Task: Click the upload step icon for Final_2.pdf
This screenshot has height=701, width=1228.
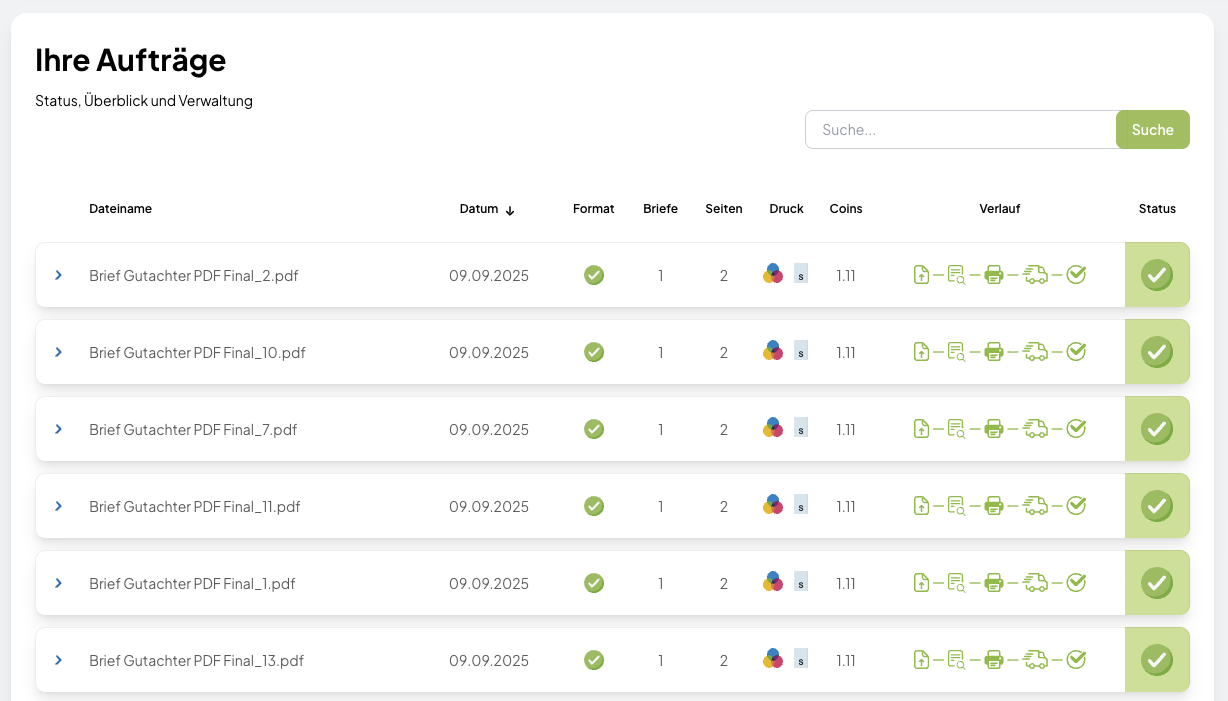Action: [922, 275]
